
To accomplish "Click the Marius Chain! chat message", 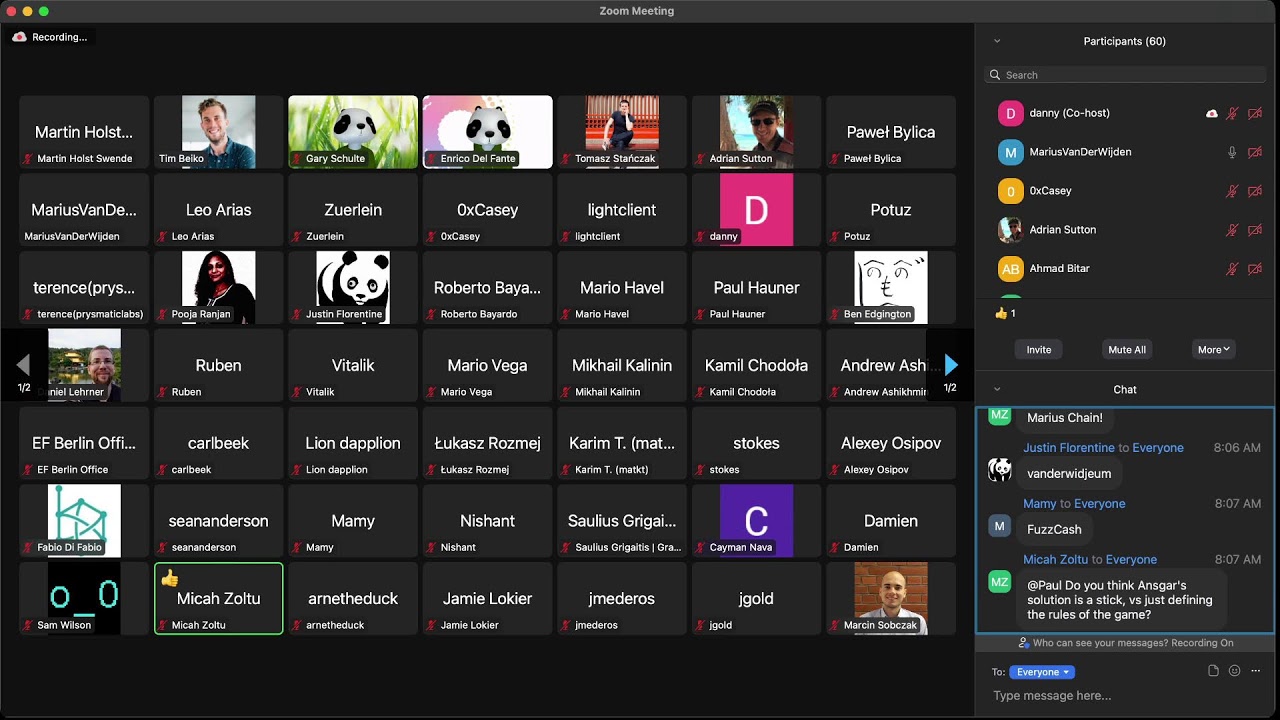I will tap(1065, 418).
